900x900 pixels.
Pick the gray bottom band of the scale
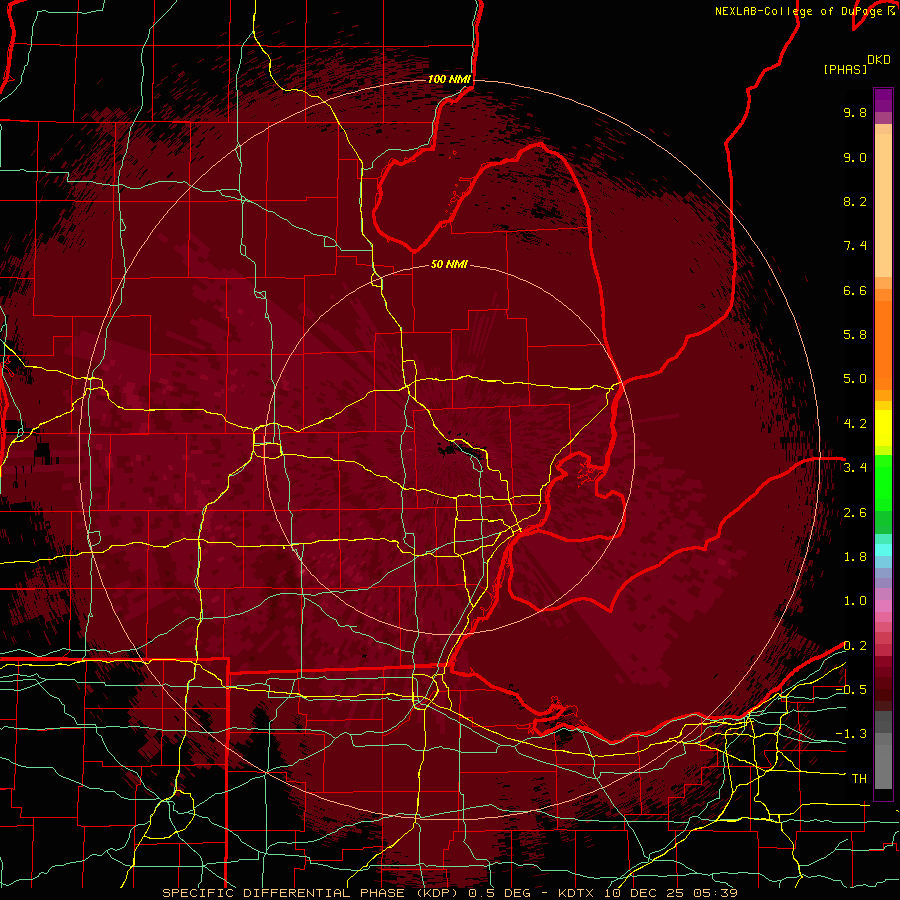[883, 769]
